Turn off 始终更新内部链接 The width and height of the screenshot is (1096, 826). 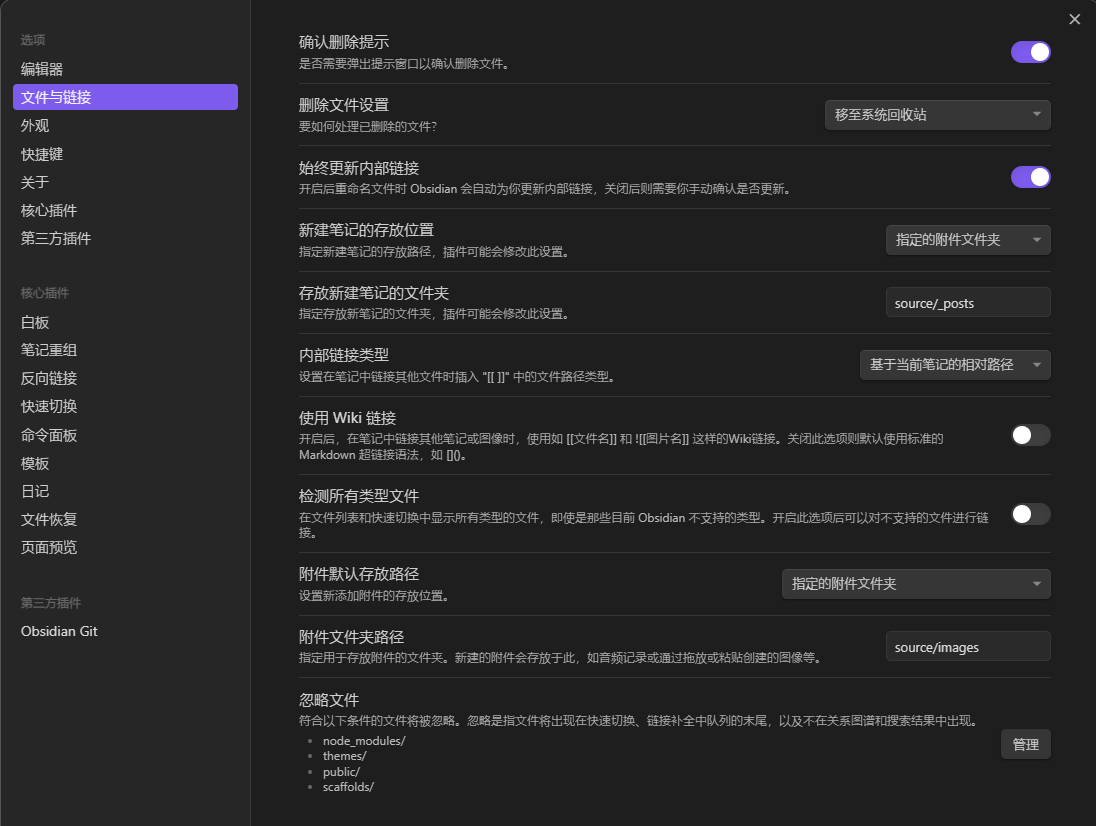coord(1030,176)
